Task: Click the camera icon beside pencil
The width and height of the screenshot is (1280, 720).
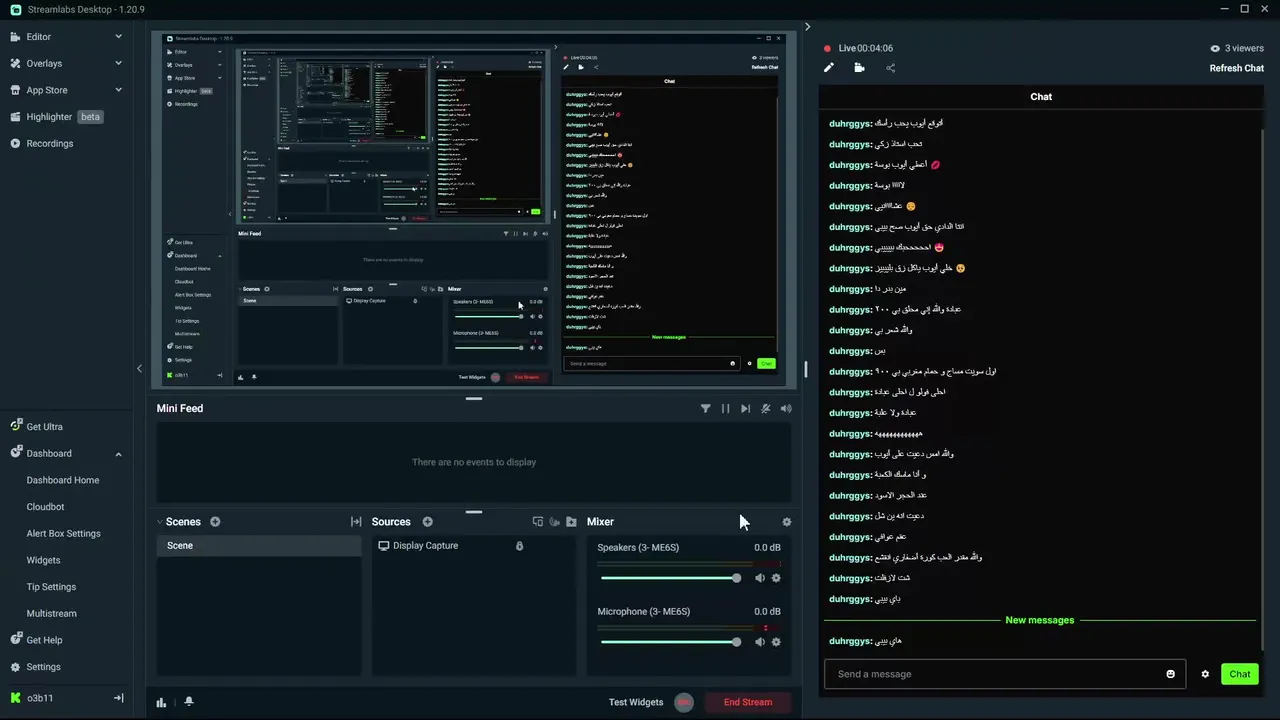Action: [x=859, y=68]
